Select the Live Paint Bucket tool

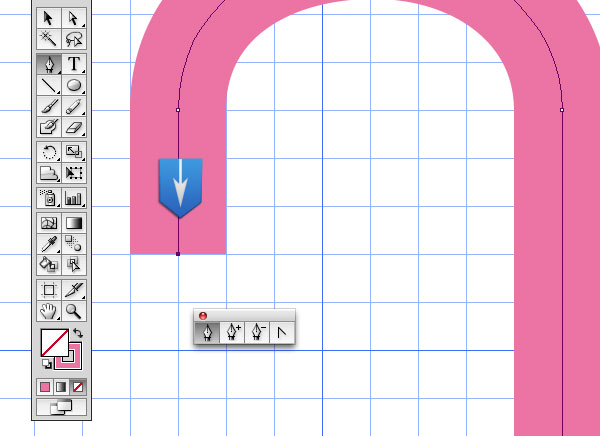49,265
